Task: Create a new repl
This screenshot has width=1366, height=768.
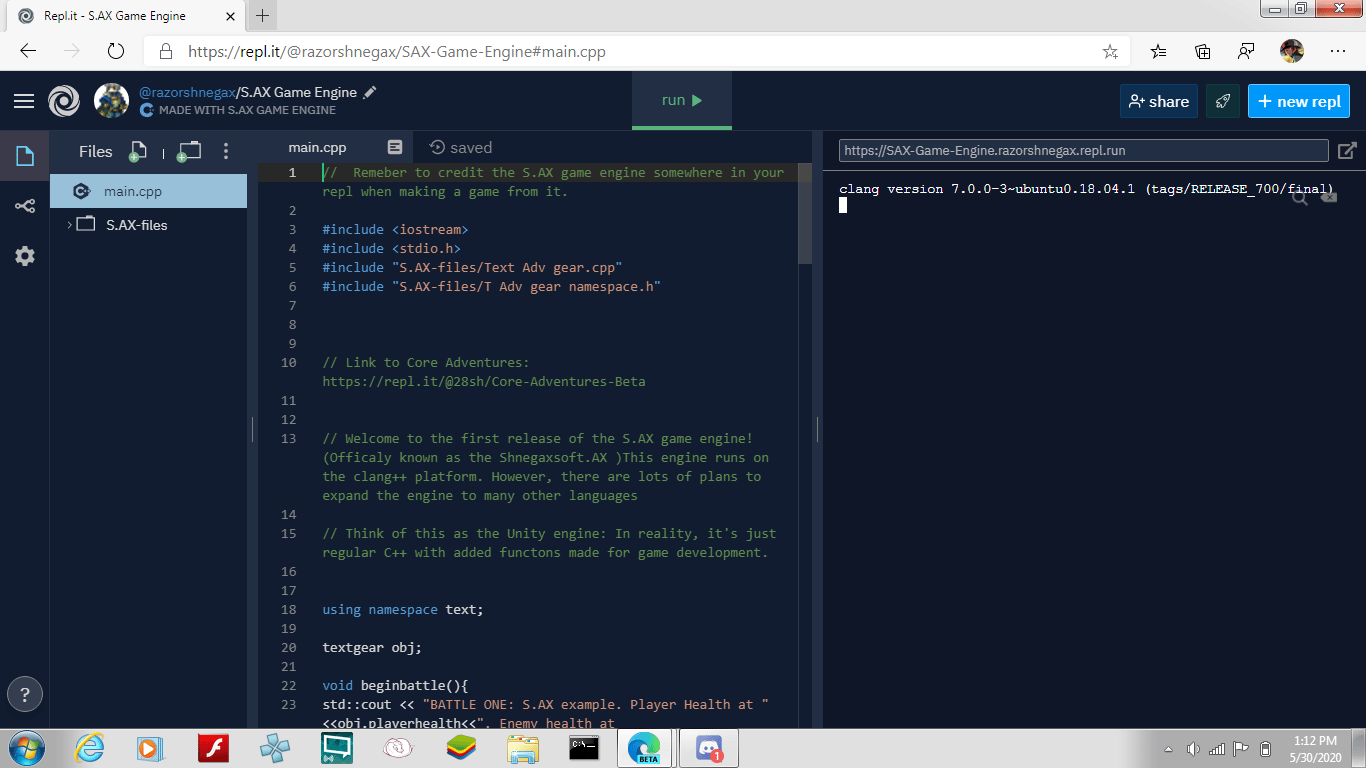Action: point(1299,101)
